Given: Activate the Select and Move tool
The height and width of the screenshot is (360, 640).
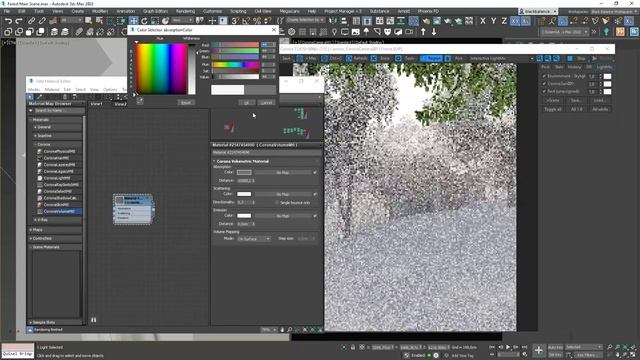Looking at the screenshot, I should click(133, 20).
